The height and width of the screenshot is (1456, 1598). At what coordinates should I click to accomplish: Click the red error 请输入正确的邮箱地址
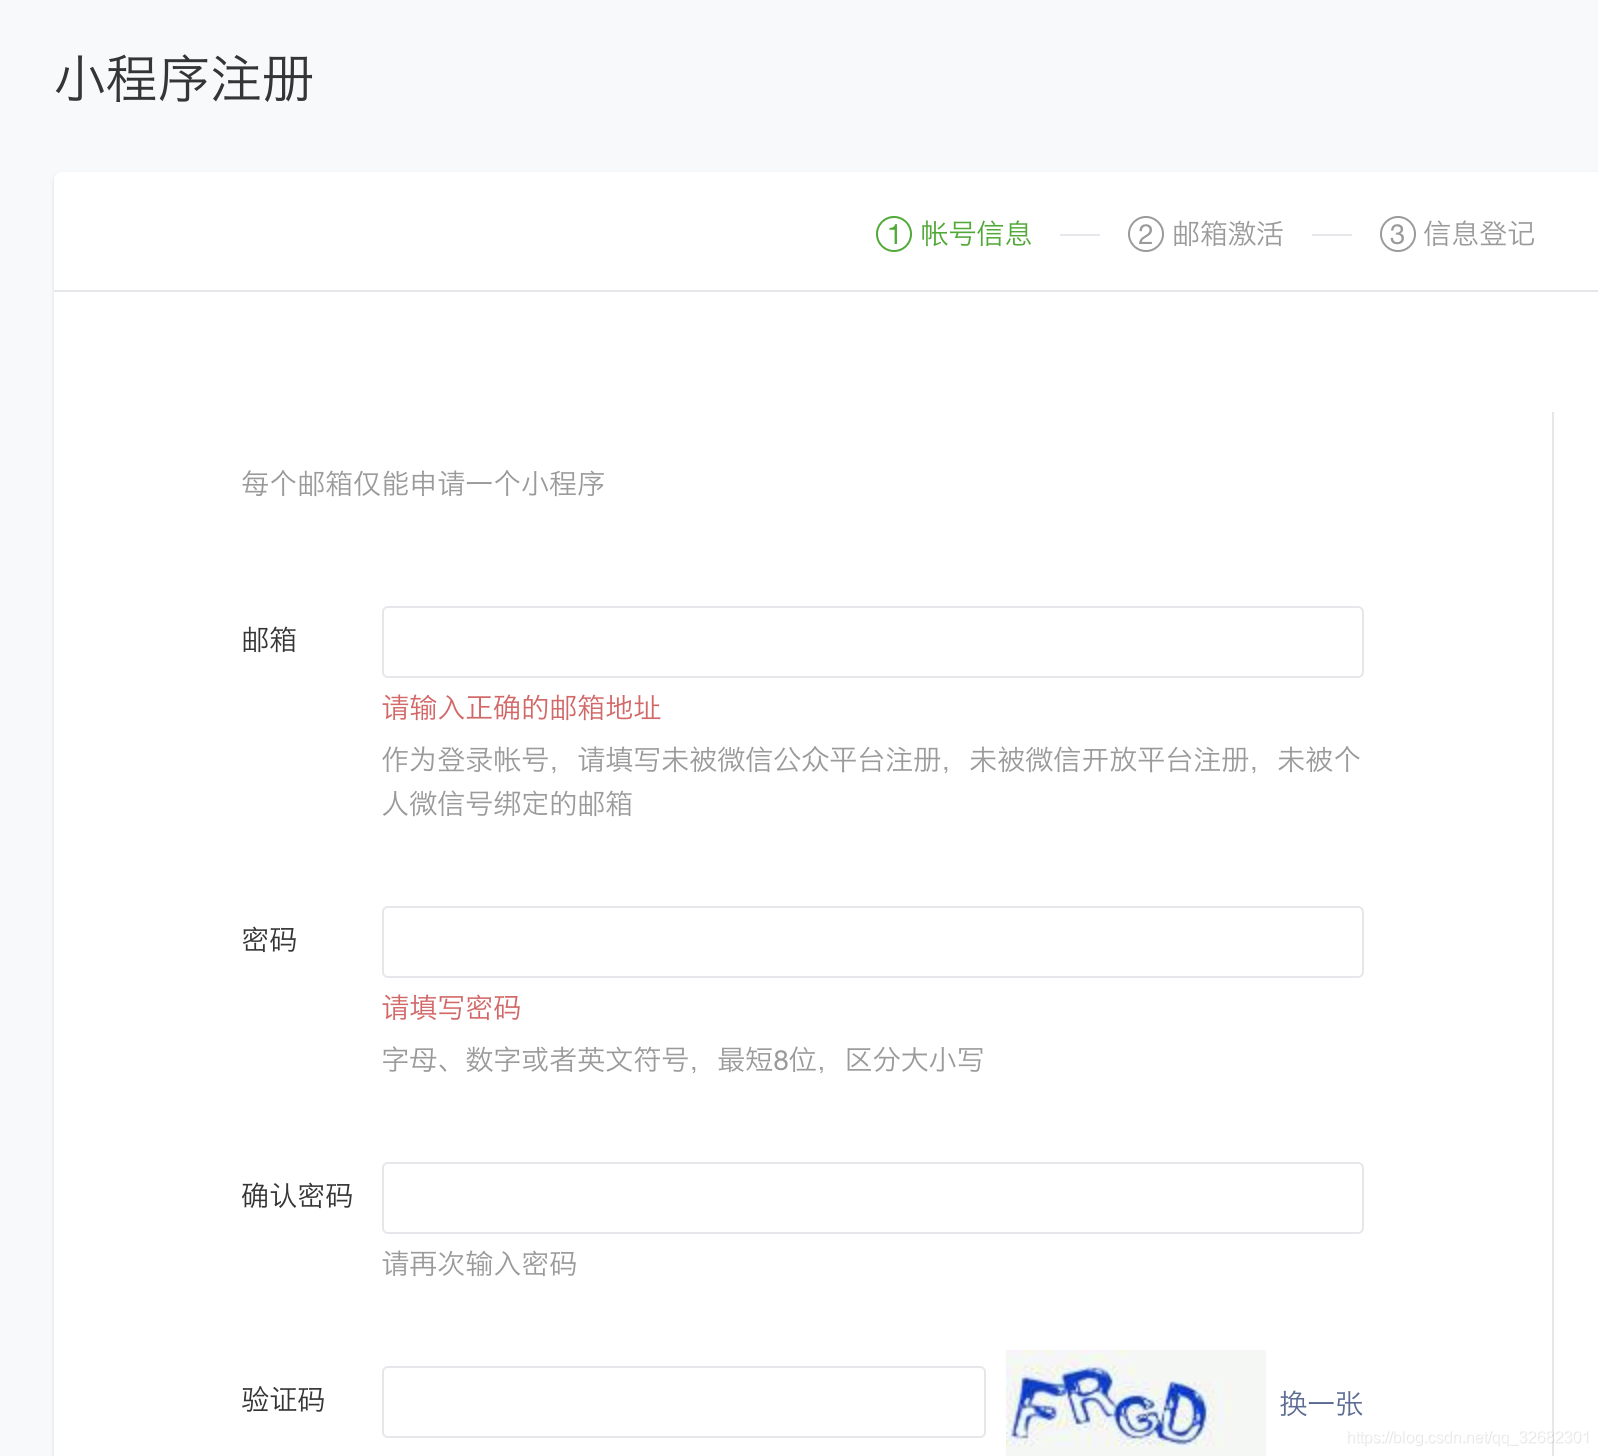(521, 708)
